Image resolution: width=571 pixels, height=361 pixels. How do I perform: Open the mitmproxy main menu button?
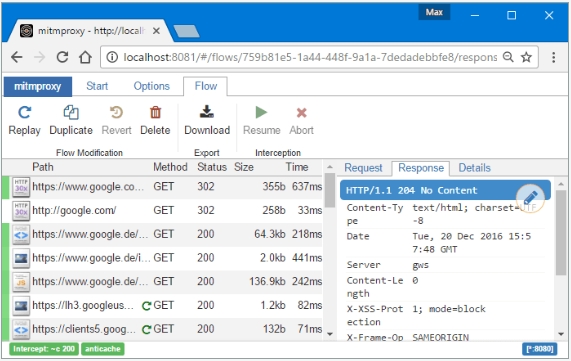pyautogui.click(x=38, y=86)
